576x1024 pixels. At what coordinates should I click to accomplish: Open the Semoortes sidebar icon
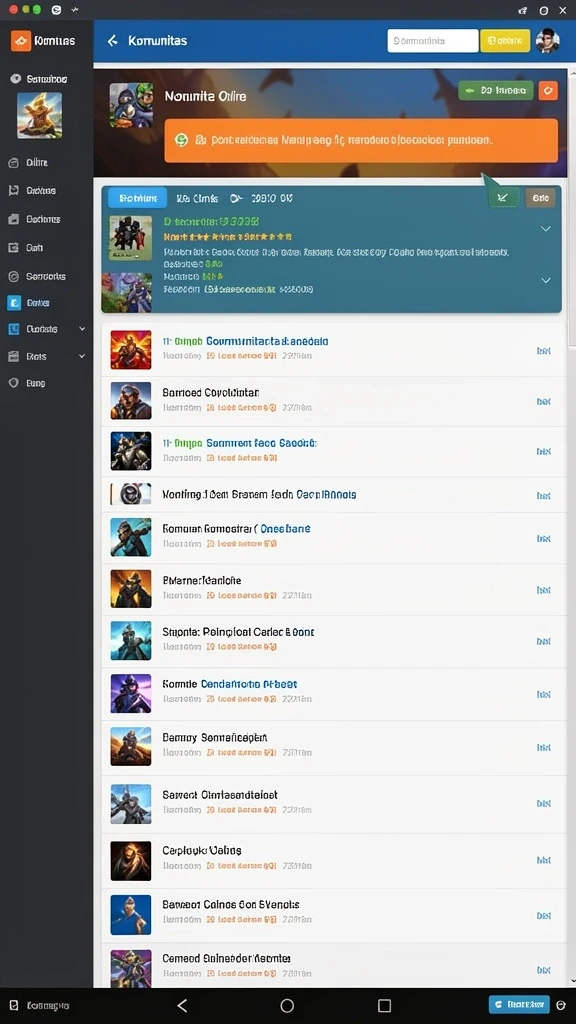pyautogui.click(x=13, y=276)
